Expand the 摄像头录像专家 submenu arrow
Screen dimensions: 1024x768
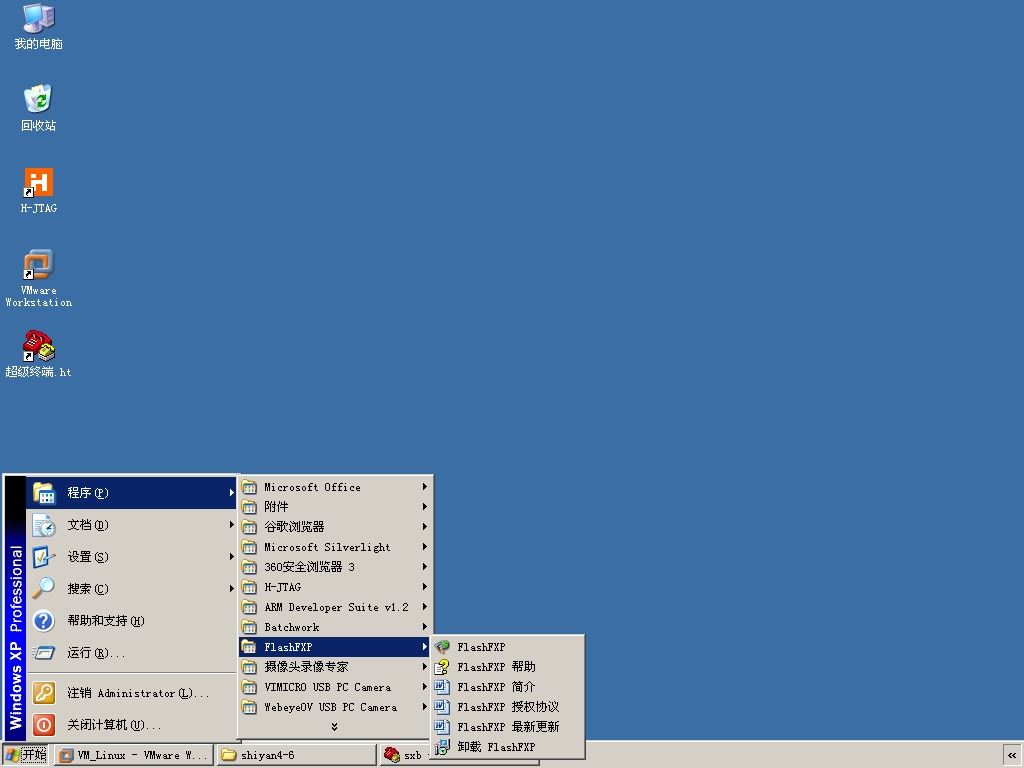(x=424, y=667)
